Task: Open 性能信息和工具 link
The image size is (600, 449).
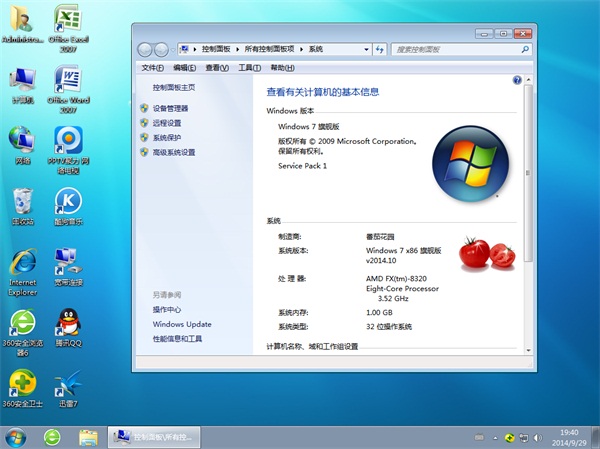Action: tap(178, 339)
